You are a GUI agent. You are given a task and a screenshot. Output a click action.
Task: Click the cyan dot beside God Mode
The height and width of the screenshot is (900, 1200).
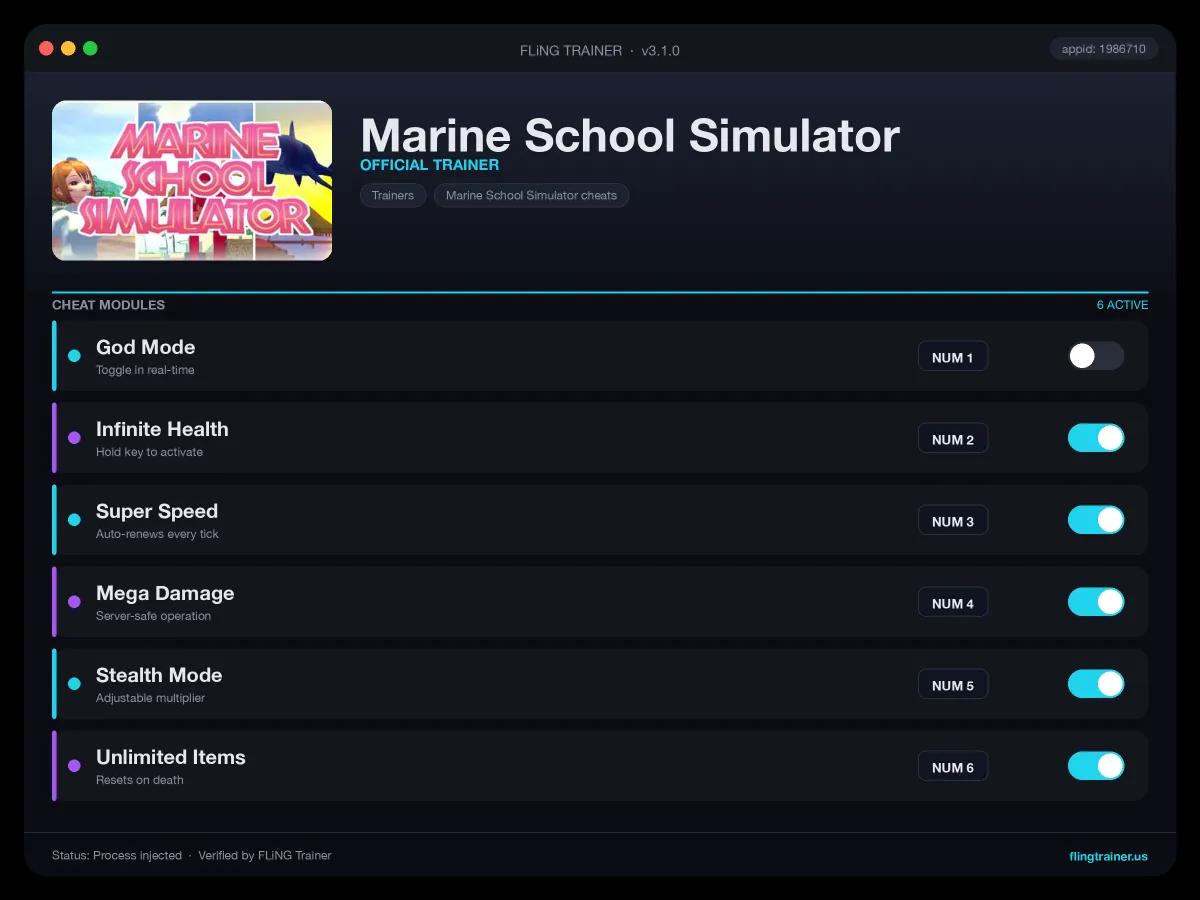(x=74, y=356)
